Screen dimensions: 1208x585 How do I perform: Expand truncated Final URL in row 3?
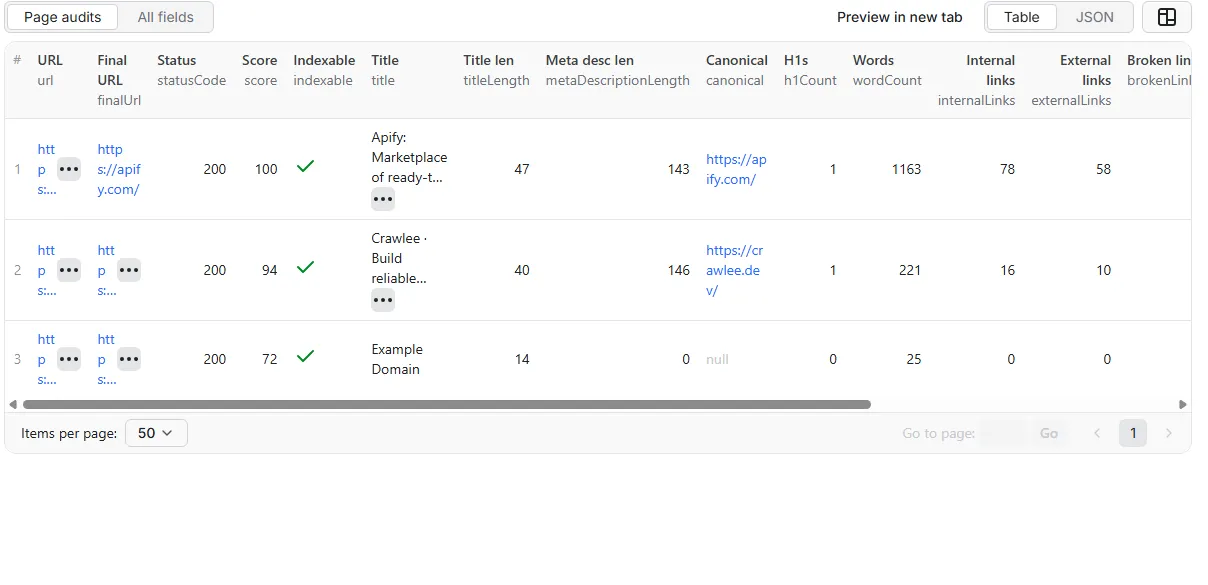point(129,359)
